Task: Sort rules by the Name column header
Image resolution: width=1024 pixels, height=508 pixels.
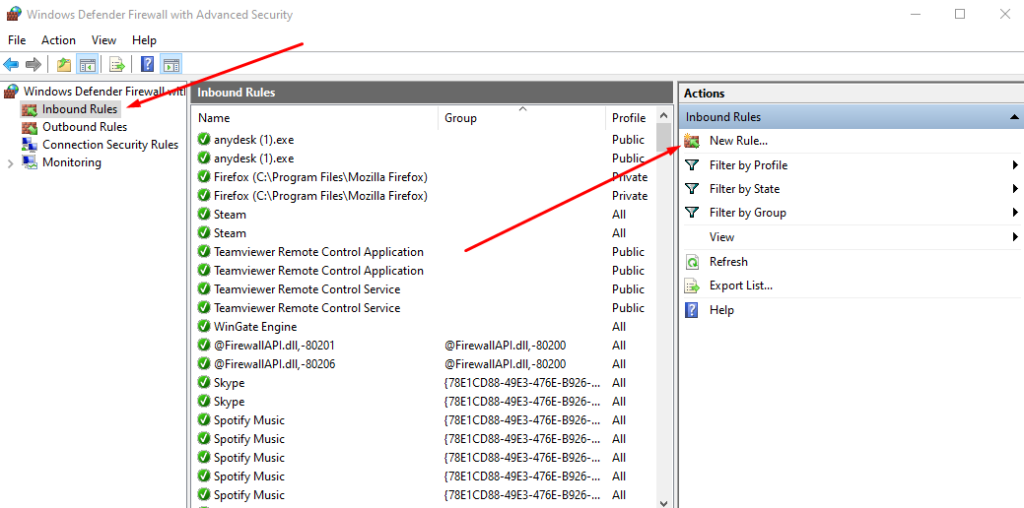Action: 315,118
